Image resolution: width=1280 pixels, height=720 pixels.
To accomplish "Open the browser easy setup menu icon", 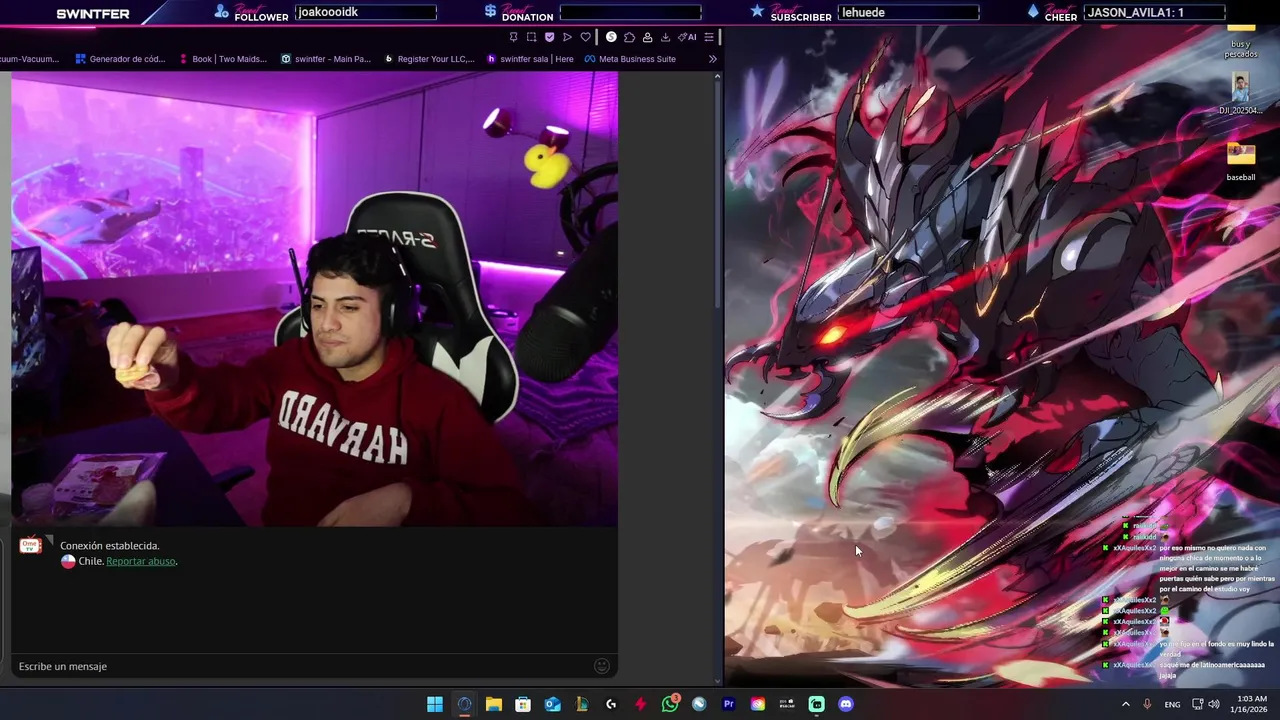I will pyautogui.click(x=709, y=37).
